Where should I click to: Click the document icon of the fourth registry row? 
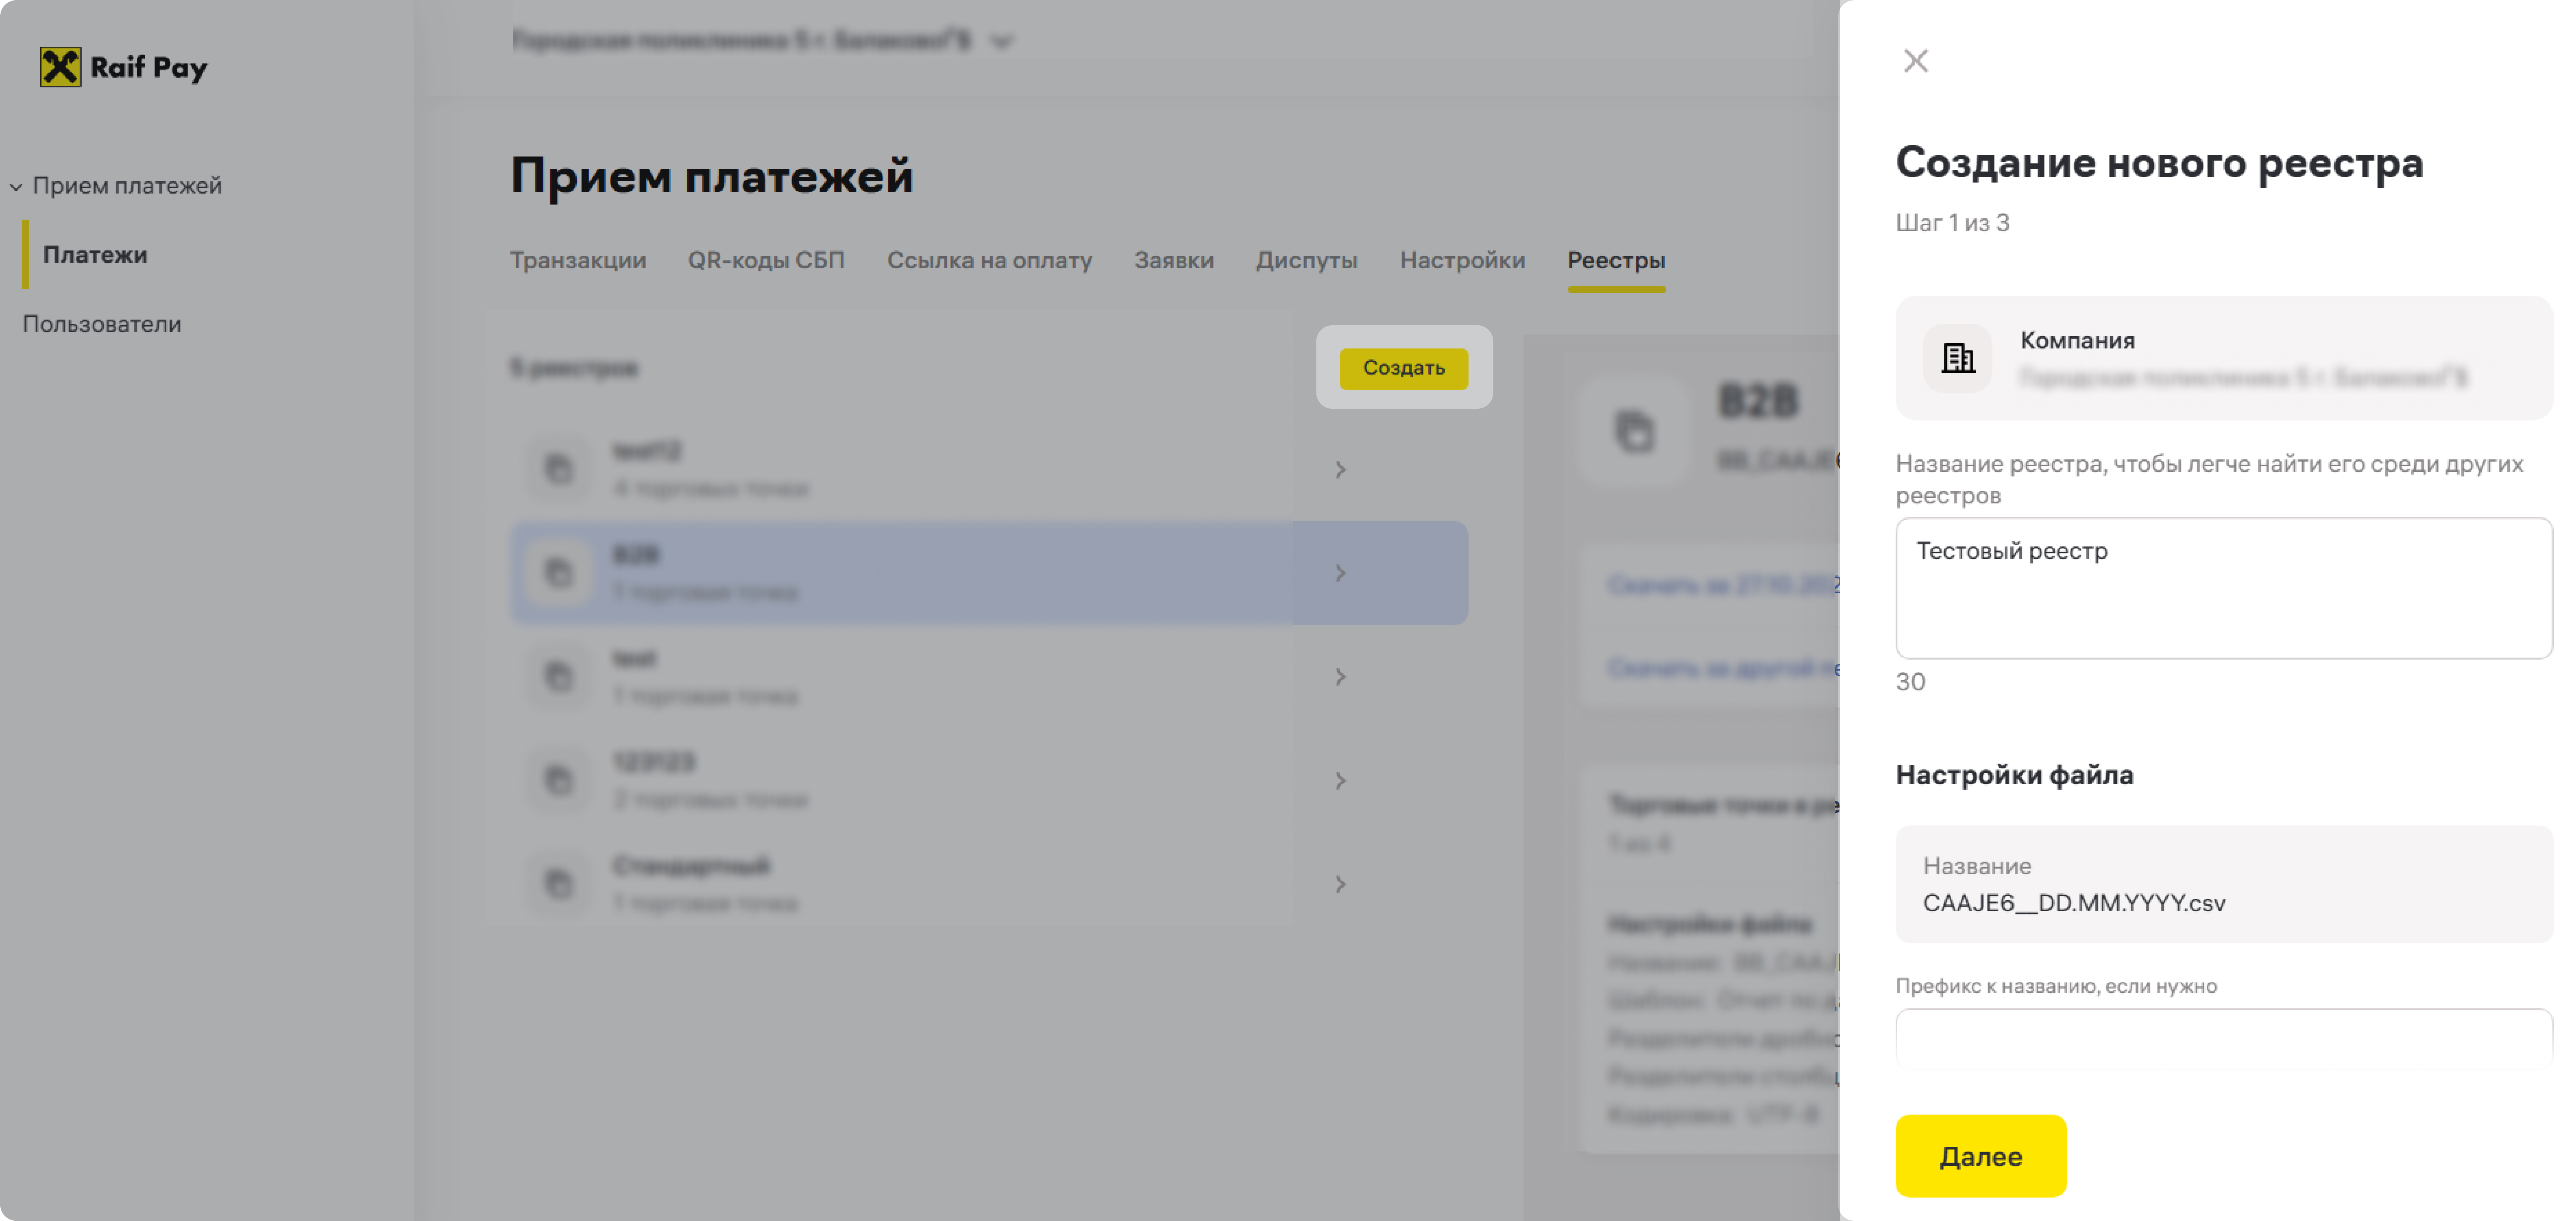tap(558, 779)
